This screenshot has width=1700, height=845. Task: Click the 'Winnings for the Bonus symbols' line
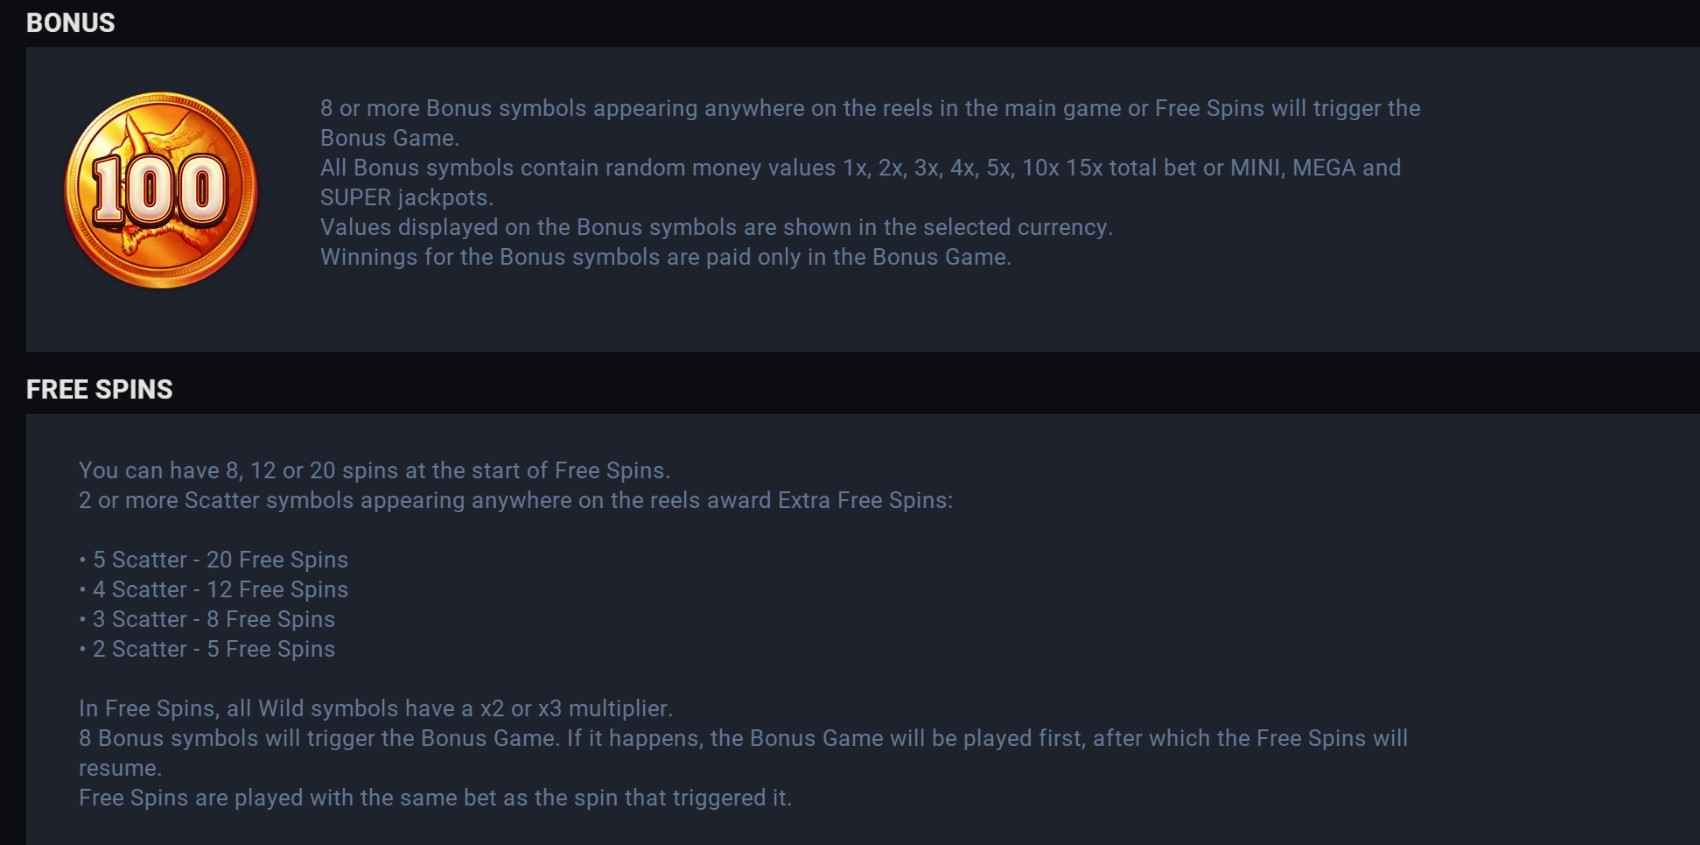(666, 258)
